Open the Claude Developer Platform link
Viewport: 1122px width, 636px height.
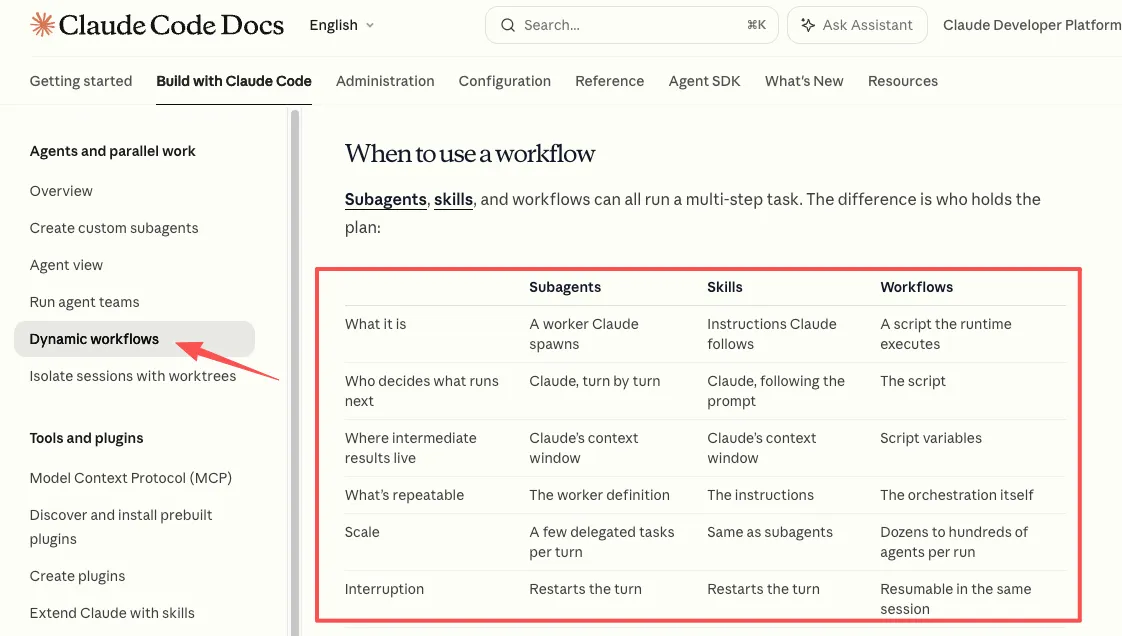(1032, 25)
